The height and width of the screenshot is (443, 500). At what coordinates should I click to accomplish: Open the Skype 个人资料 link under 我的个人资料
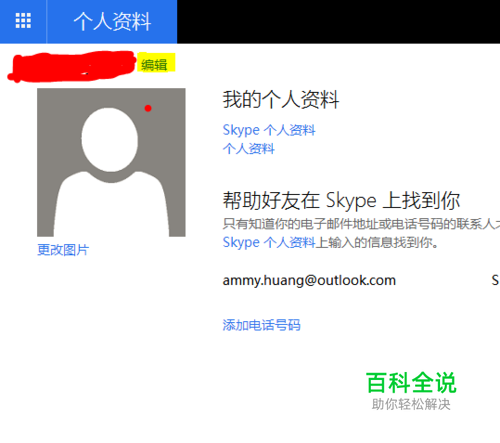[269, 130]
